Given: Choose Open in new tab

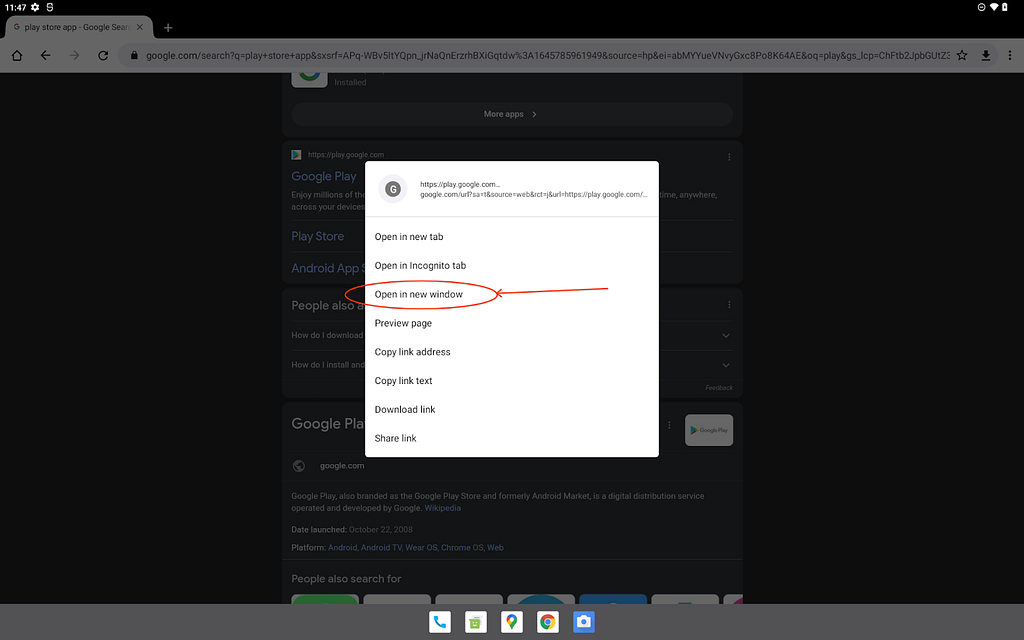Looking at the screenshot, I should [511, 237].
